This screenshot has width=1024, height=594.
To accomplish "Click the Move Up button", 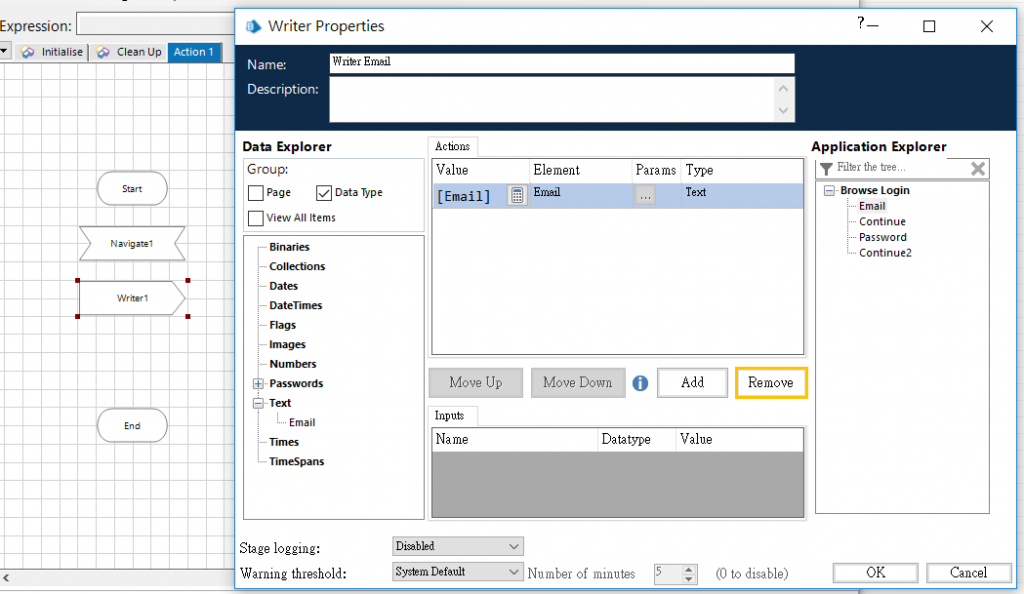I will (x=475, y=383).
